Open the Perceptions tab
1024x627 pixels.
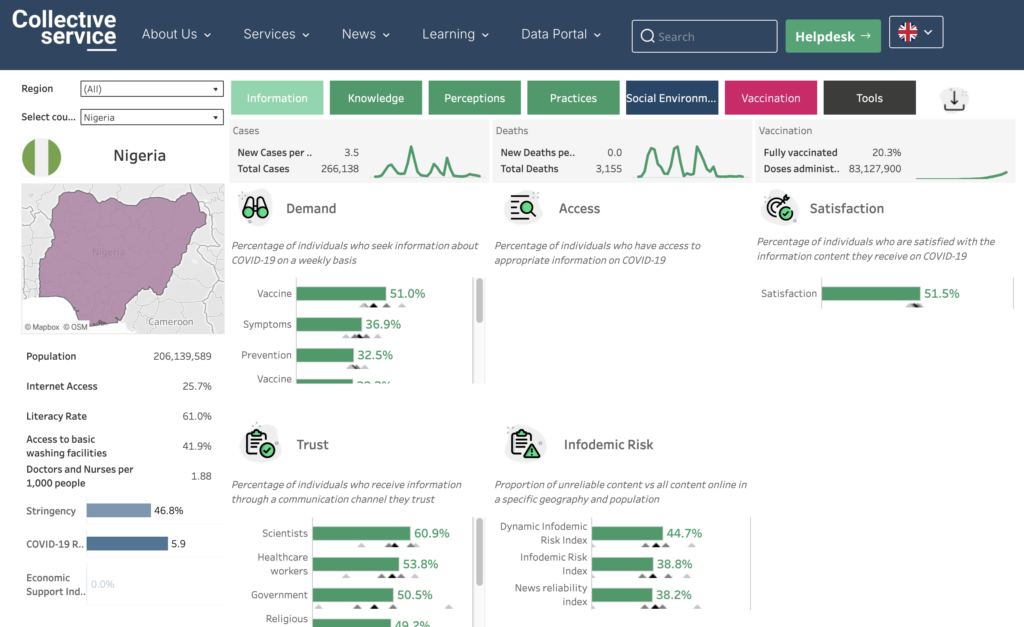[475, 98]
